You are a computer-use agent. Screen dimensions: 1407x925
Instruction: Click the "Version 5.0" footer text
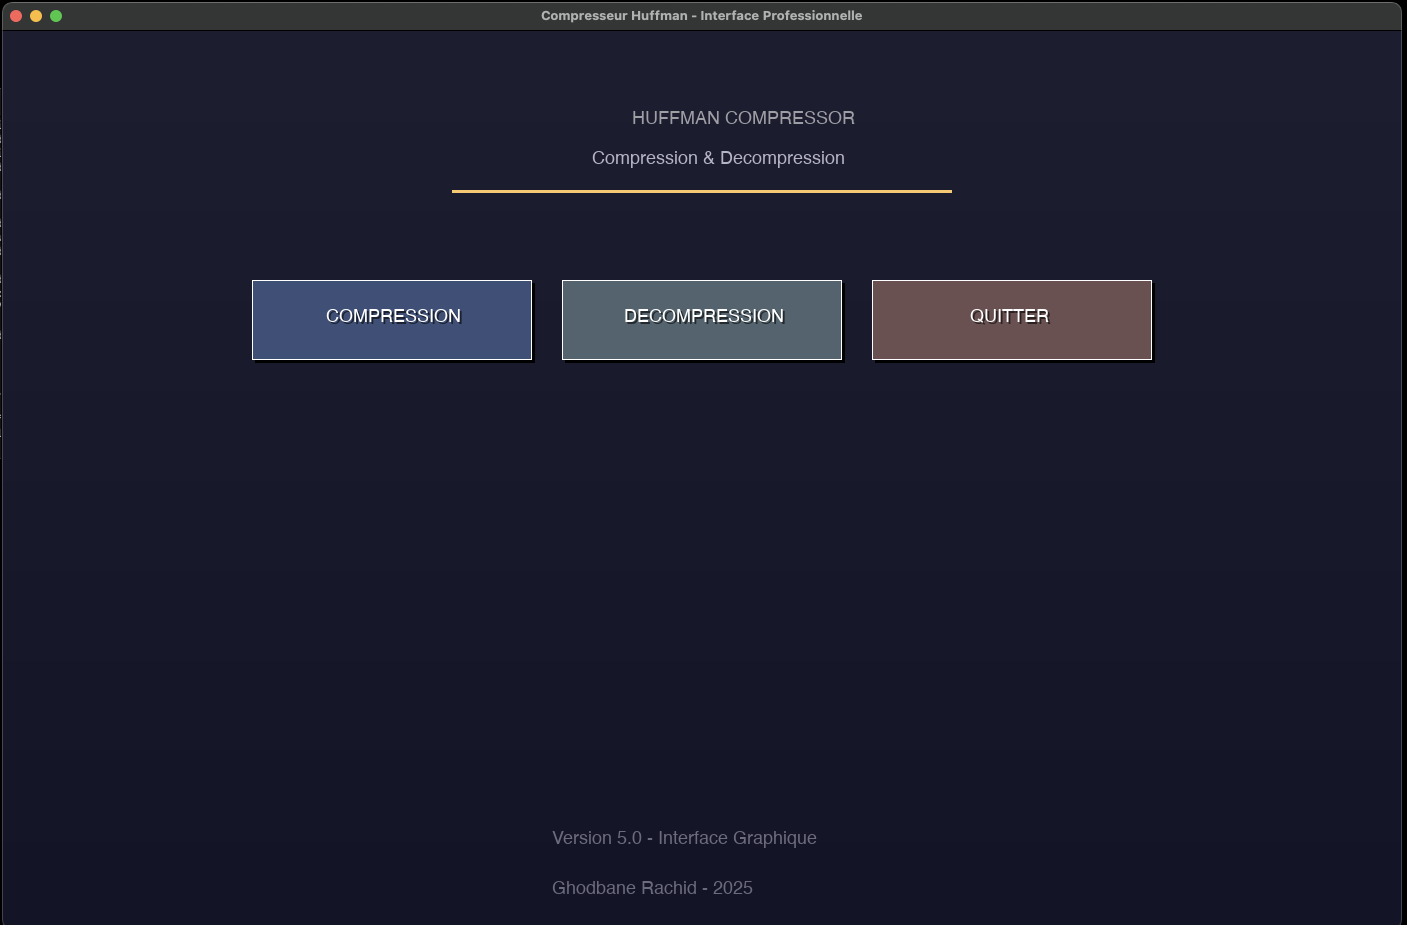tap(596, 838)
